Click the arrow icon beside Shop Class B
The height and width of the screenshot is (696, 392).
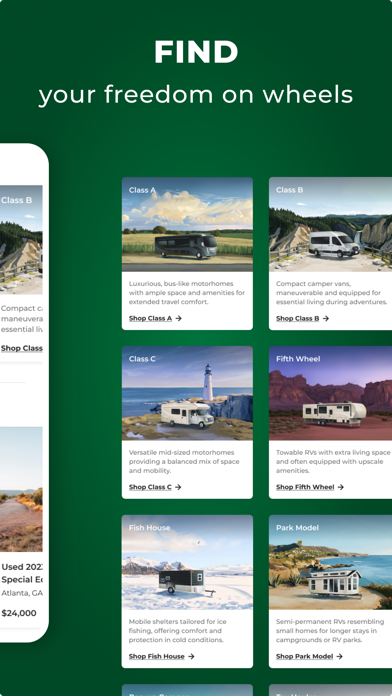(x=326, y=318)
